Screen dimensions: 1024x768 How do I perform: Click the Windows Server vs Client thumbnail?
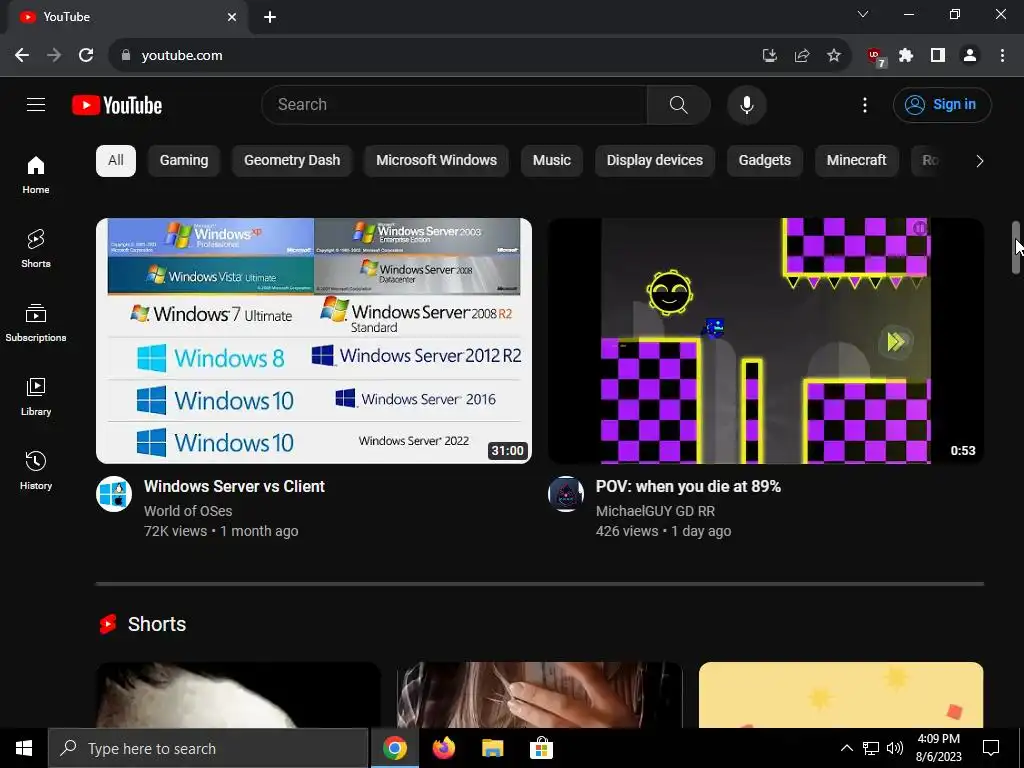point(314,341)
